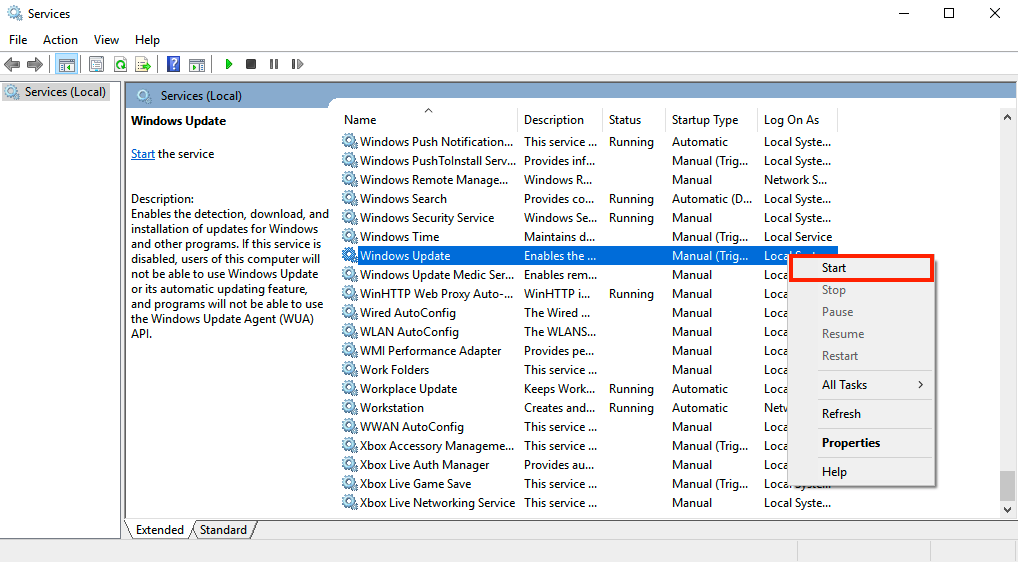The height and width of the screenshot is (562, 1018).
Task: Click the Export List toolbar icon
Action: point(143,64)
